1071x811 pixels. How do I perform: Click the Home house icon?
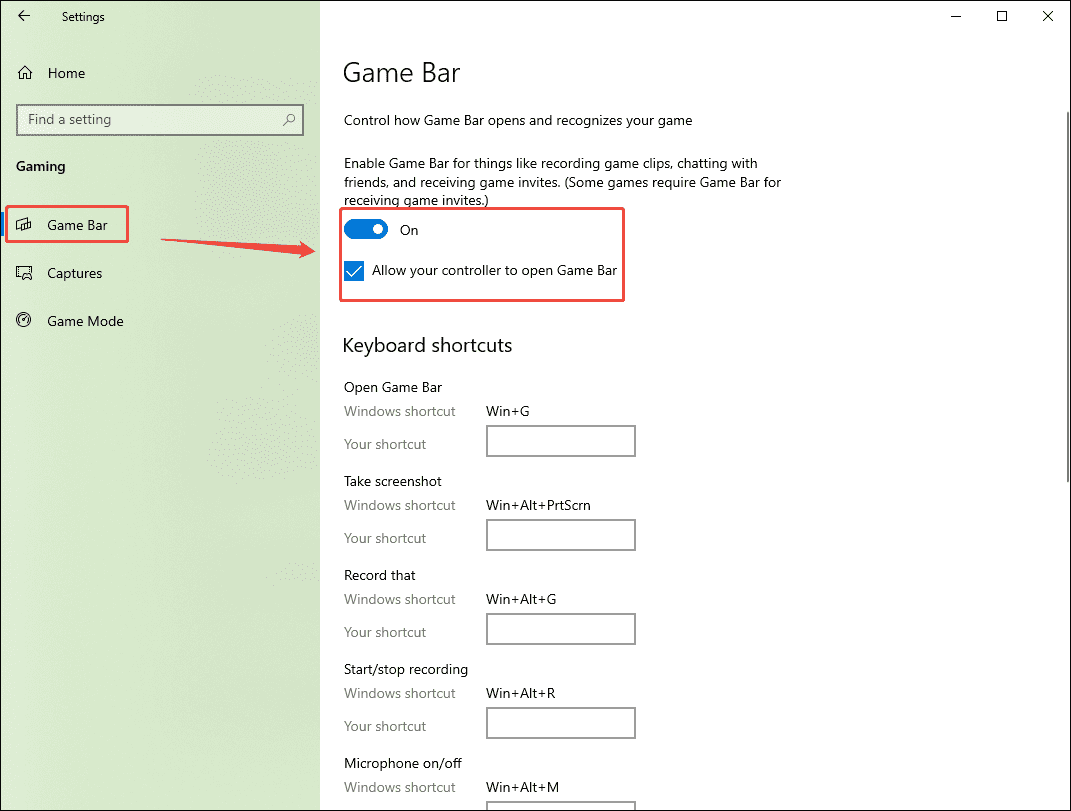coord(25,73)
